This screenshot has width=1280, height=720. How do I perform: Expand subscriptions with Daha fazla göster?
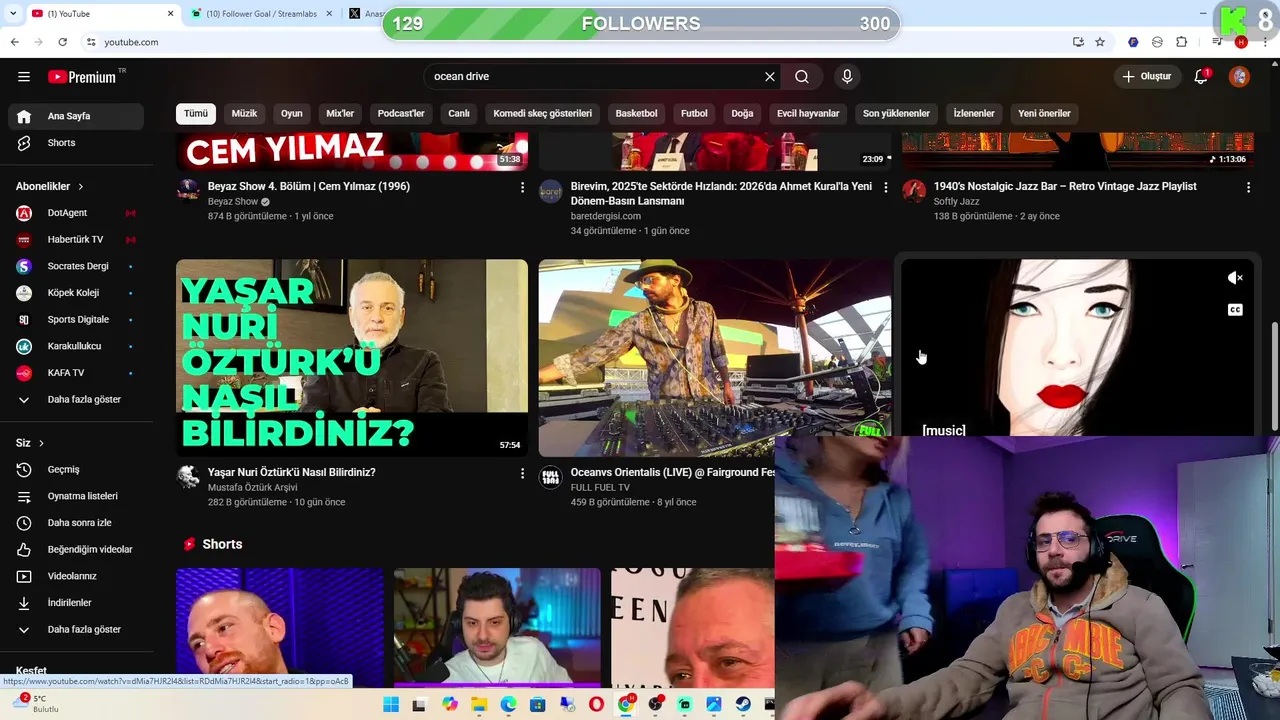pyautogui.click(x=76, y=399)
